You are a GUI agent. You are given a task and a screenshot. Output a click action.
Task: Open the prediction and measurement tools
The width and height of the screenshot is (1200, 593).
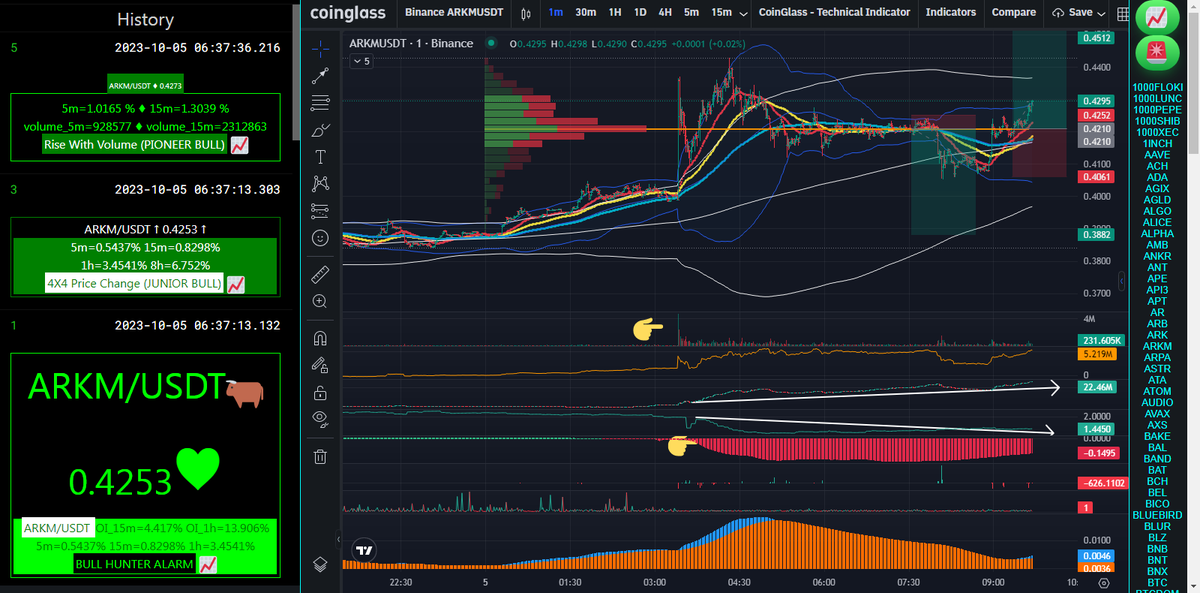click(320, 210)
